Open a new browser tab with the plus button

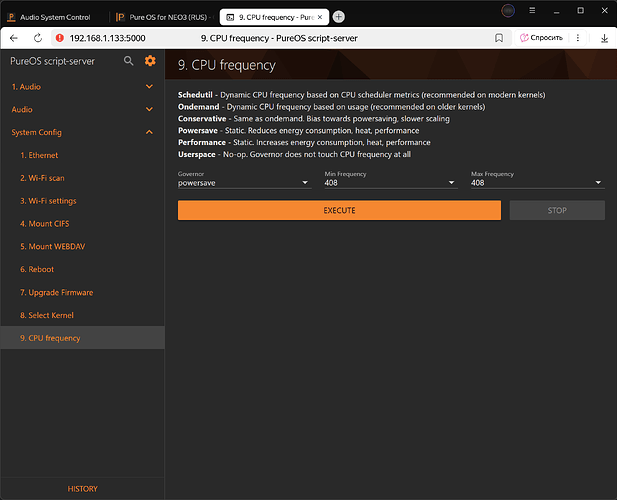click(339, 17)
